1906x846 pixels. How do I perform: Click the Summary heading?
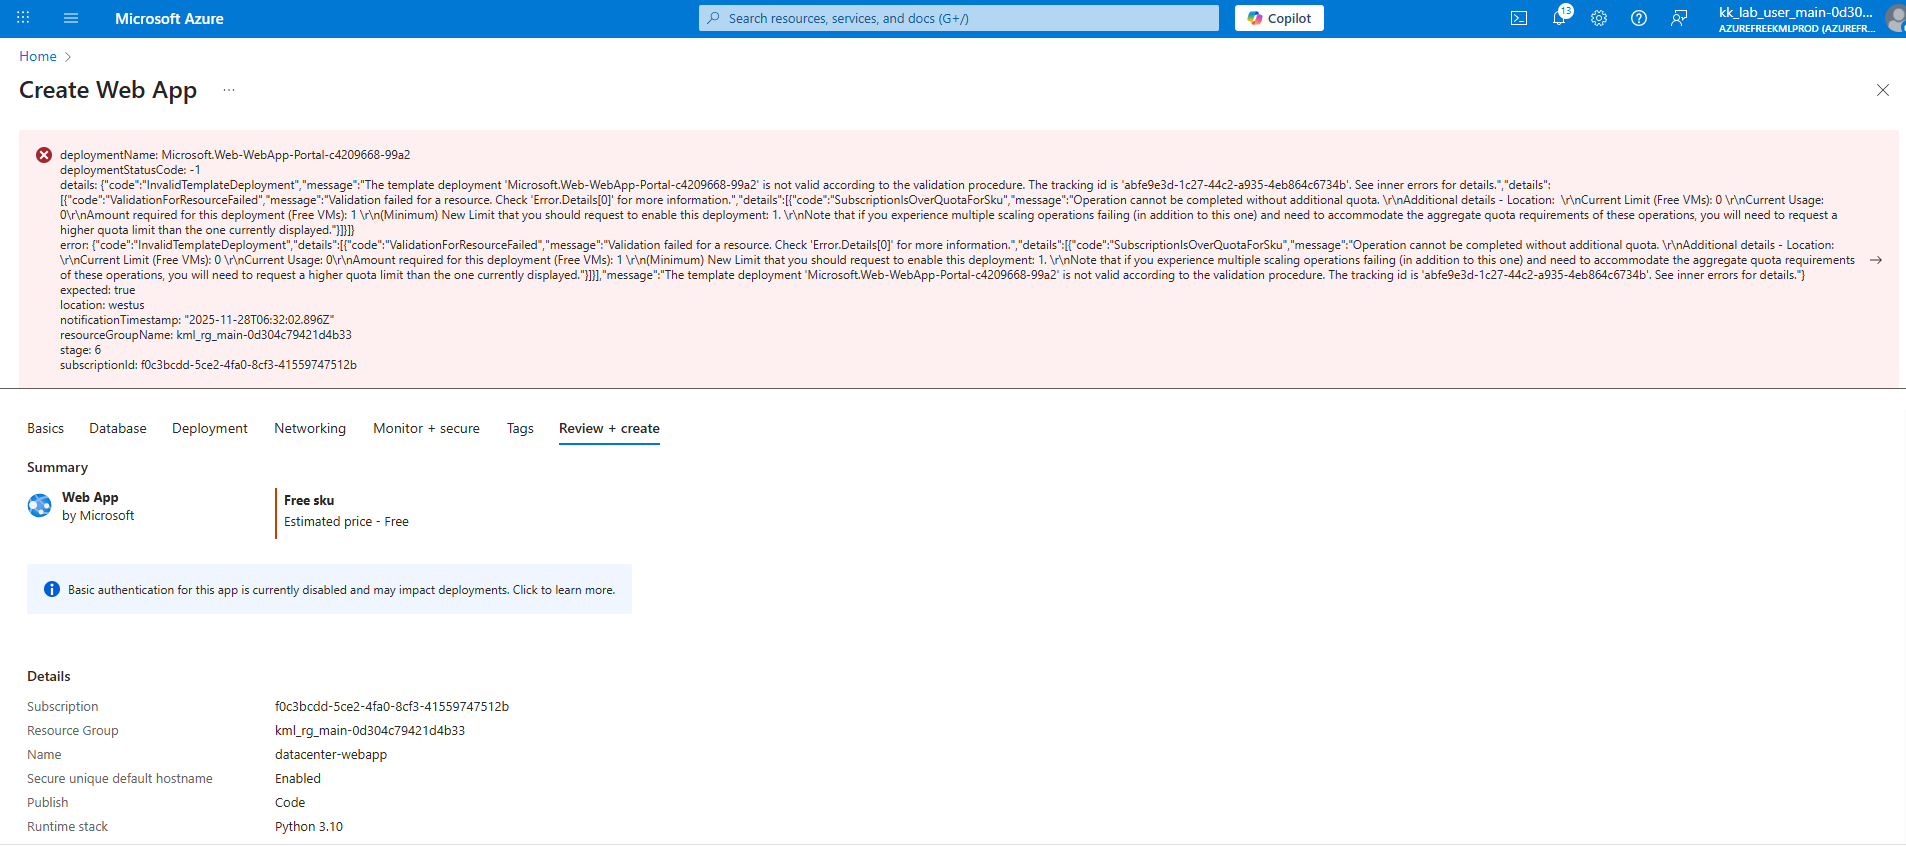pyautogui.click(x=57, y=467)
